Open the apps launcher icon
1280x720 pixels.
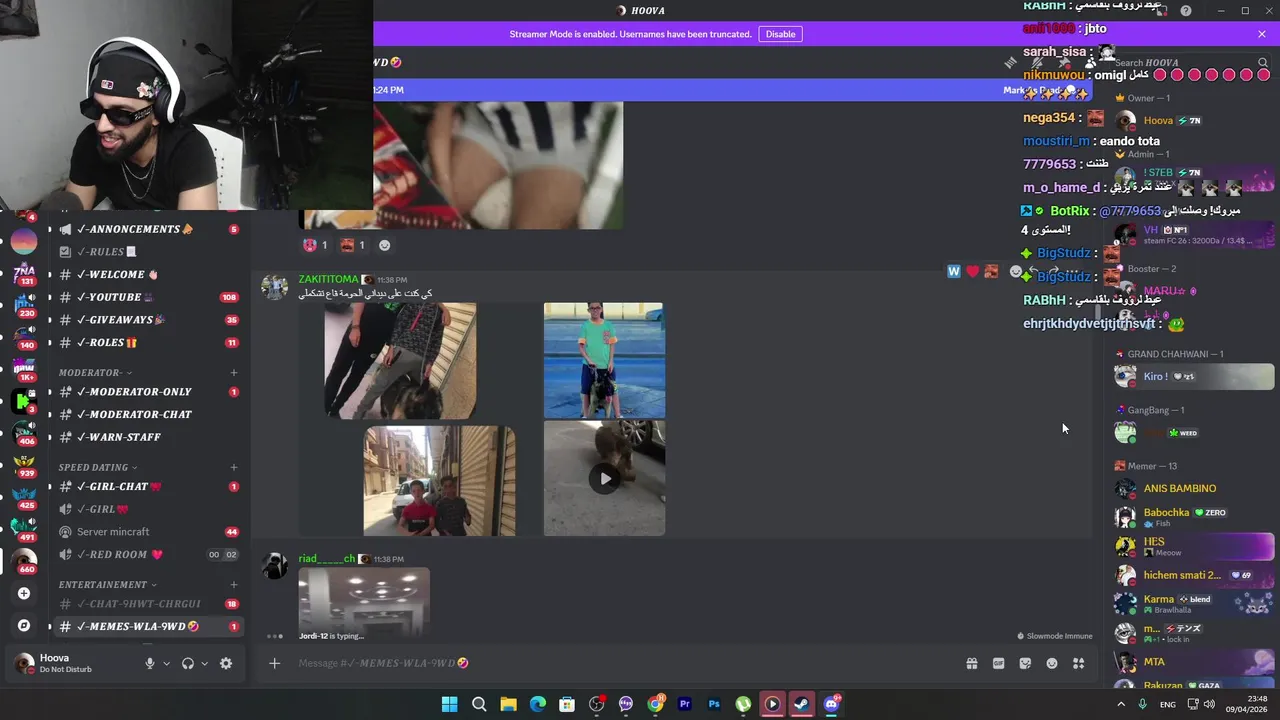1078,663
